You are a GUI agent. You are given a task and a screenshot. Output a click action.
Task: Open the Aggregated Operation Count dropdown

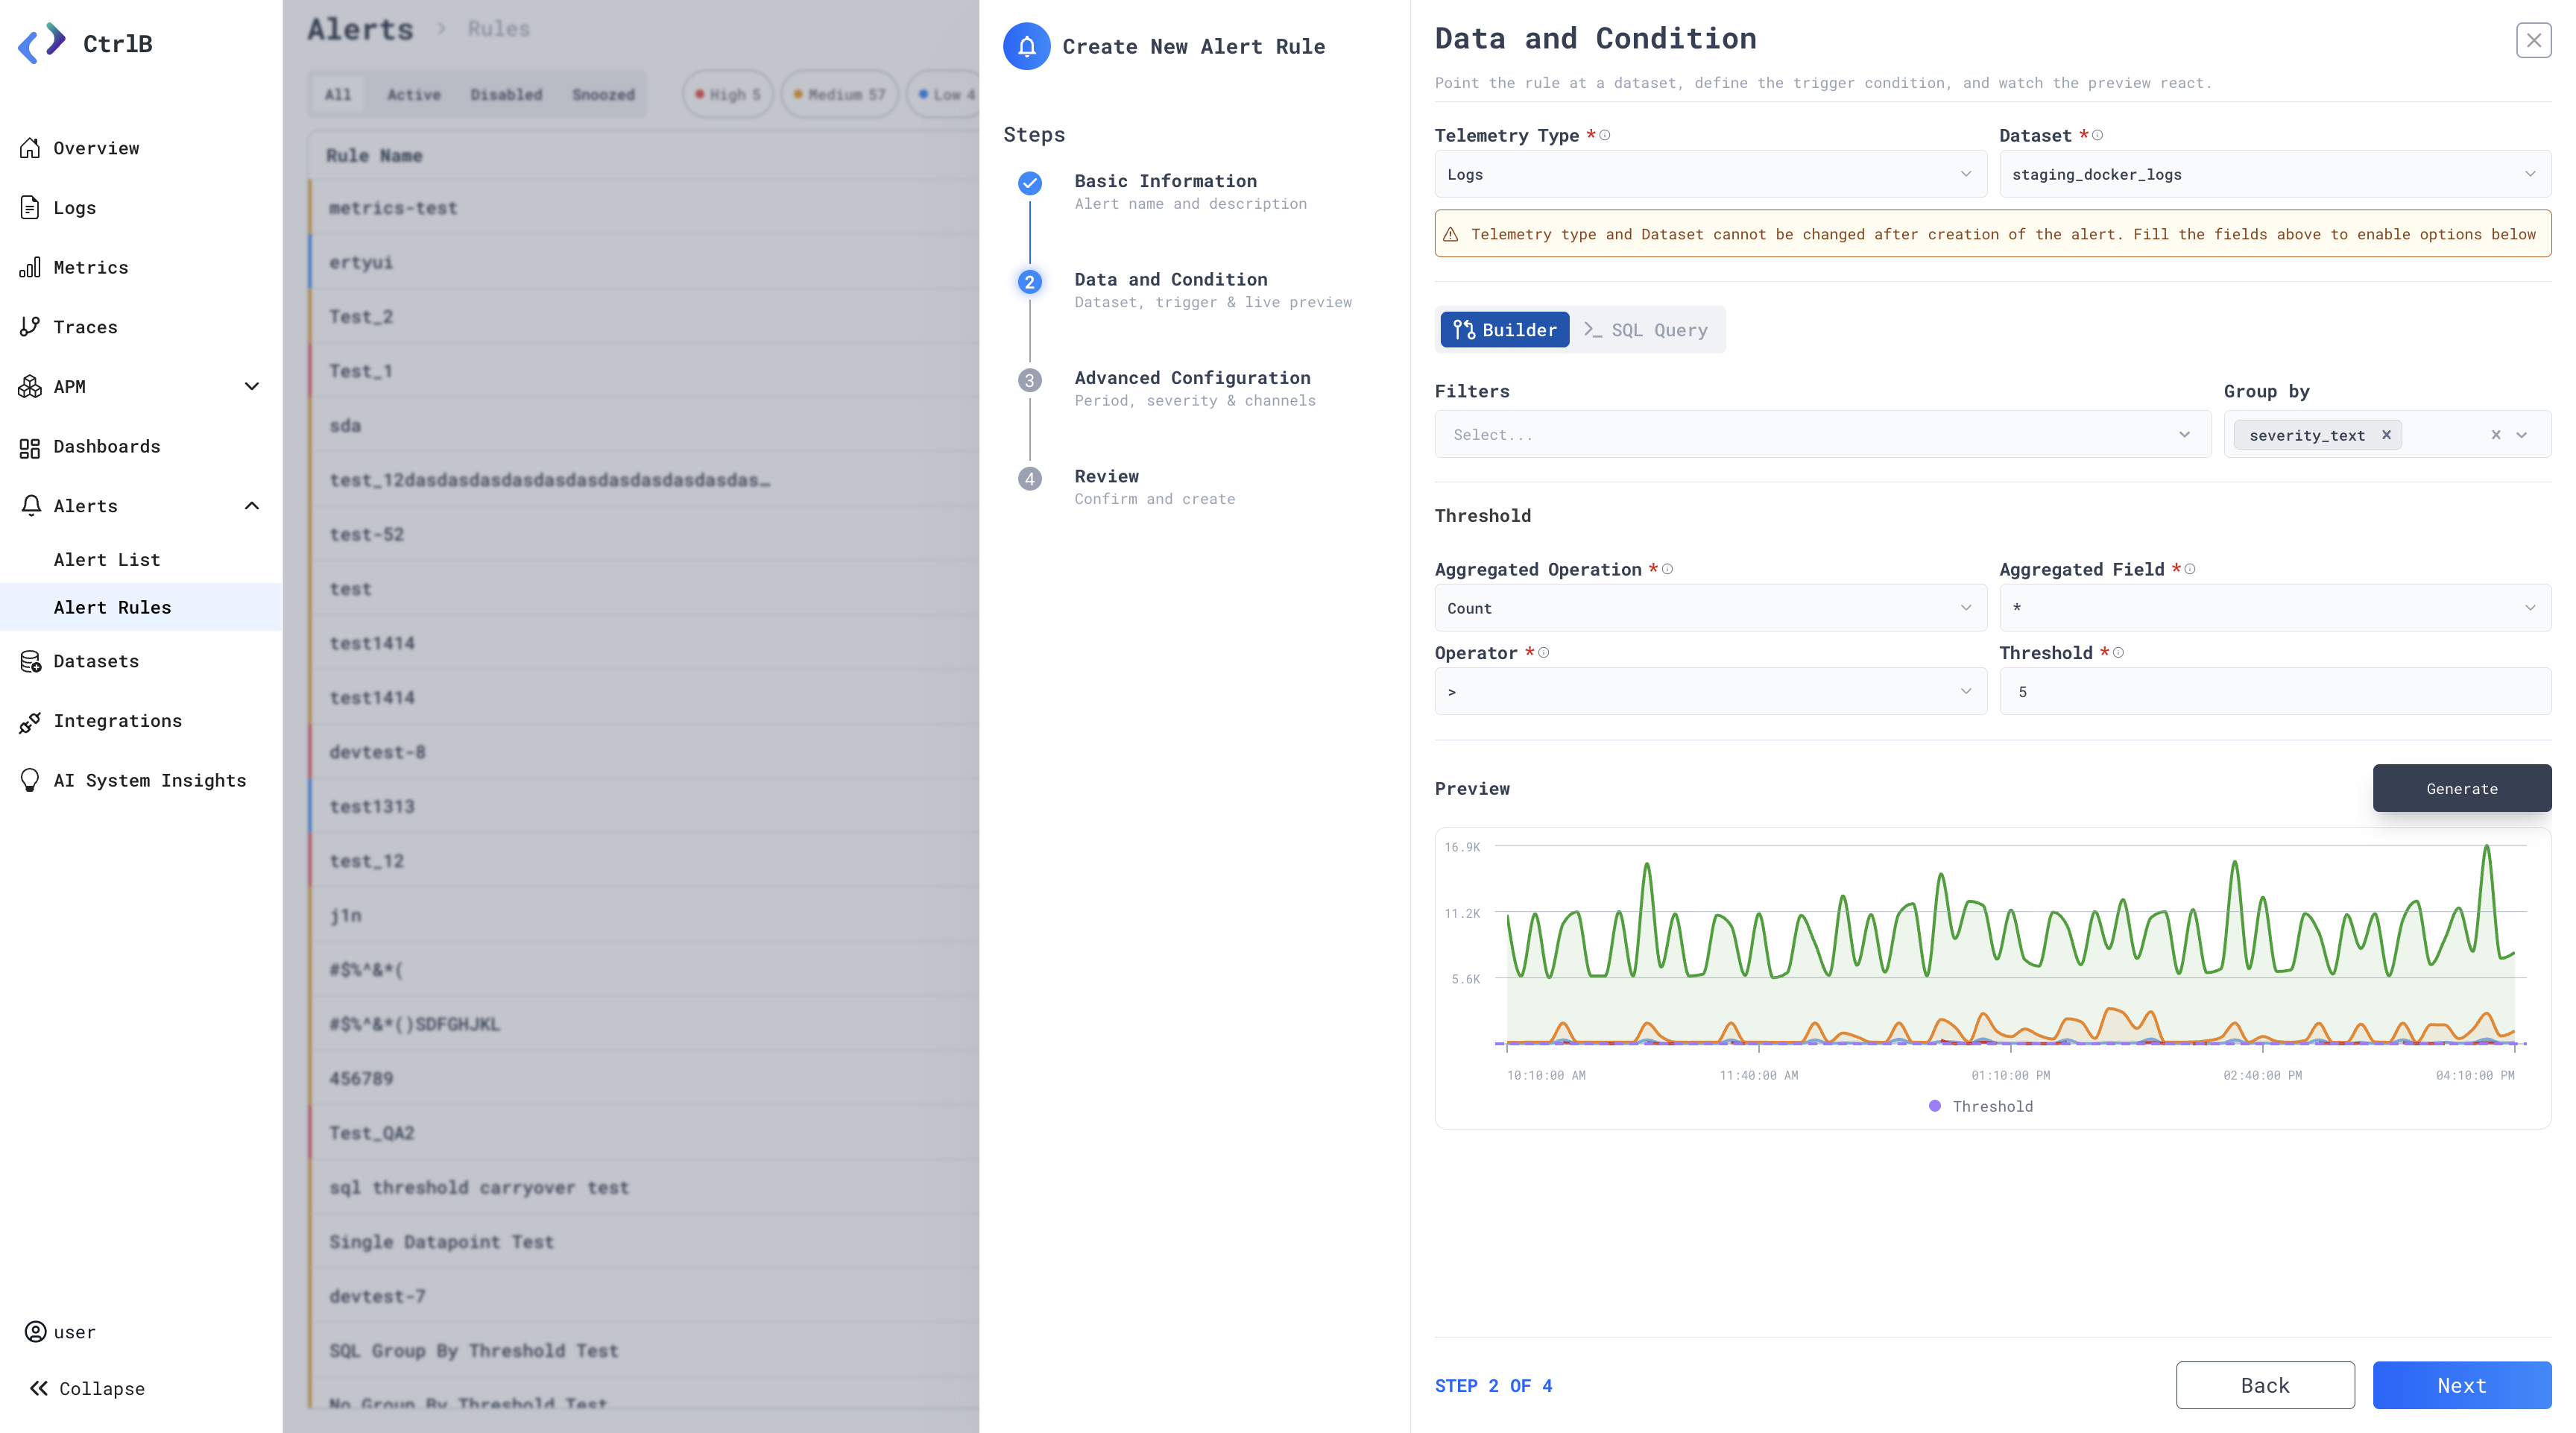click(x=1710, y=608)
